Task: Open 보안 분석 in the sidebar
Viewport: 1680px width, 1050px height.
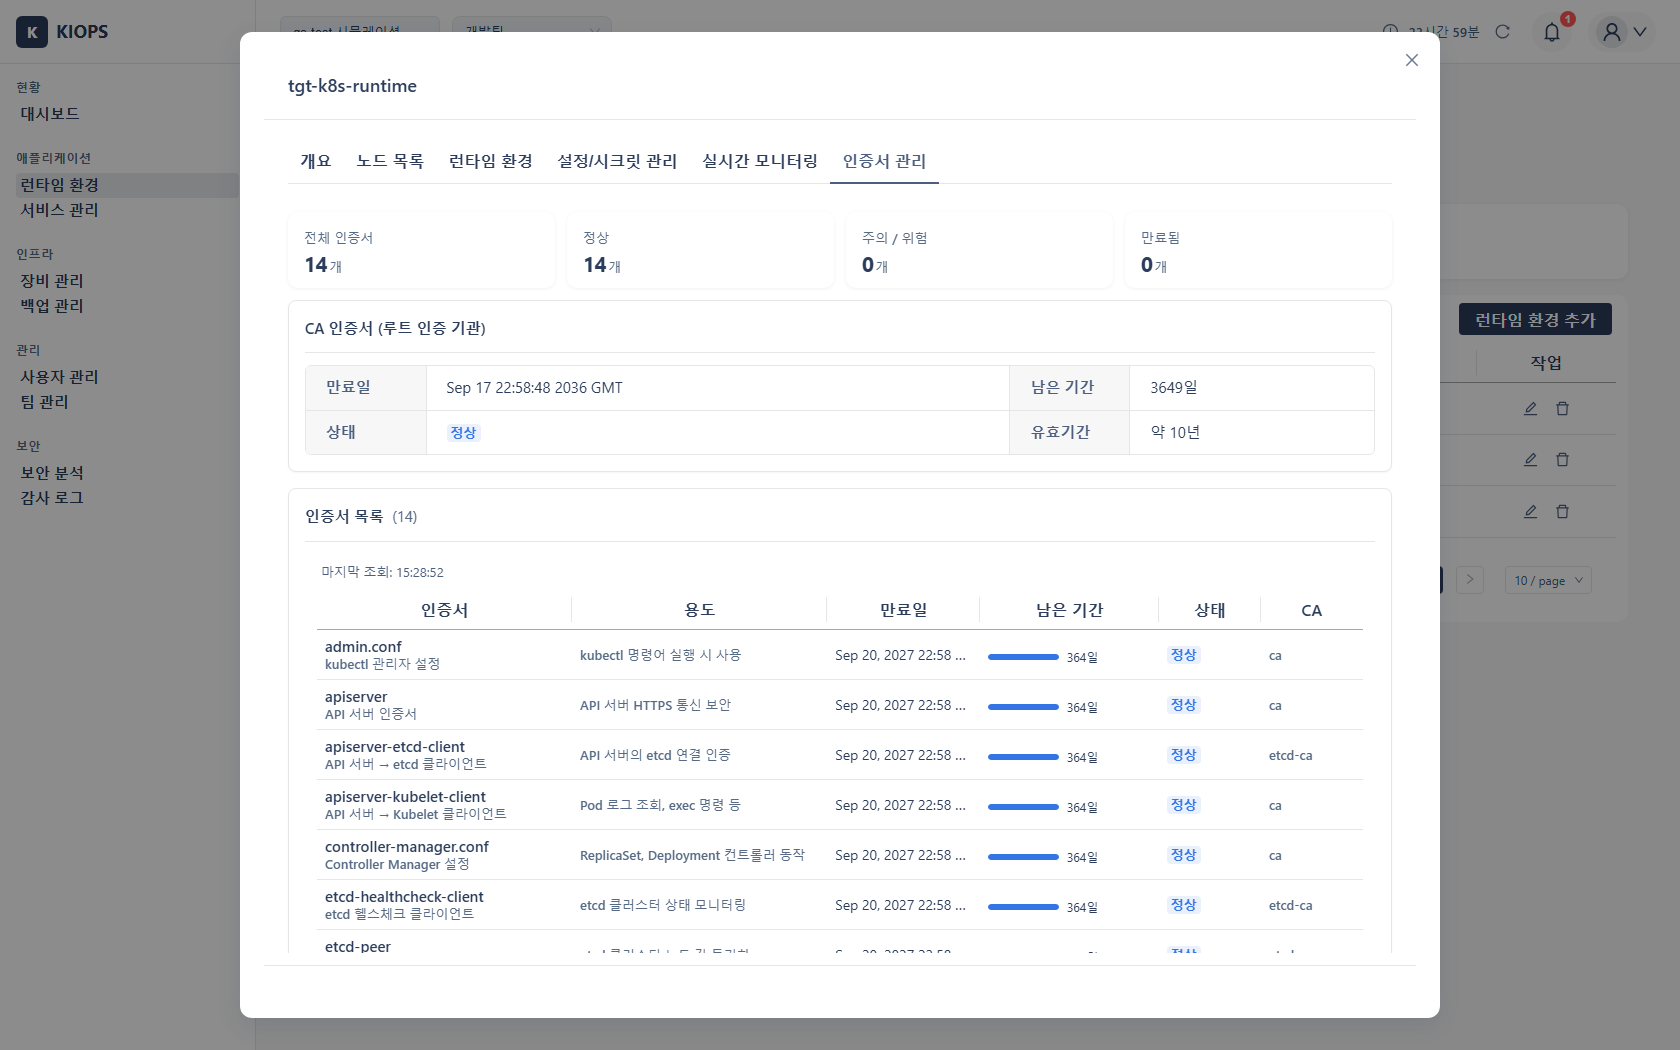Action: pos(52,473)
